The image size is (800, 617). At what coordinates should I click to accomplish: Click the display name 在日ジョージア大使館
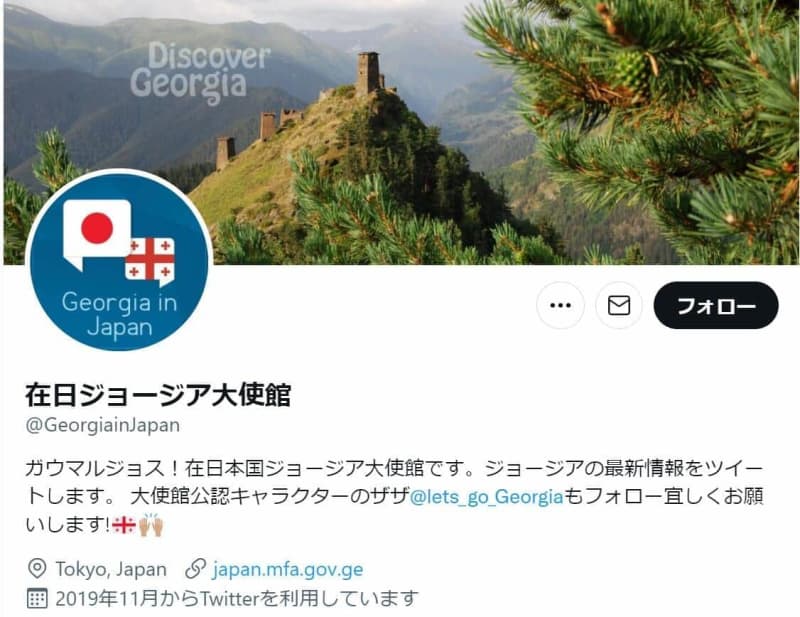pos(158,394)
